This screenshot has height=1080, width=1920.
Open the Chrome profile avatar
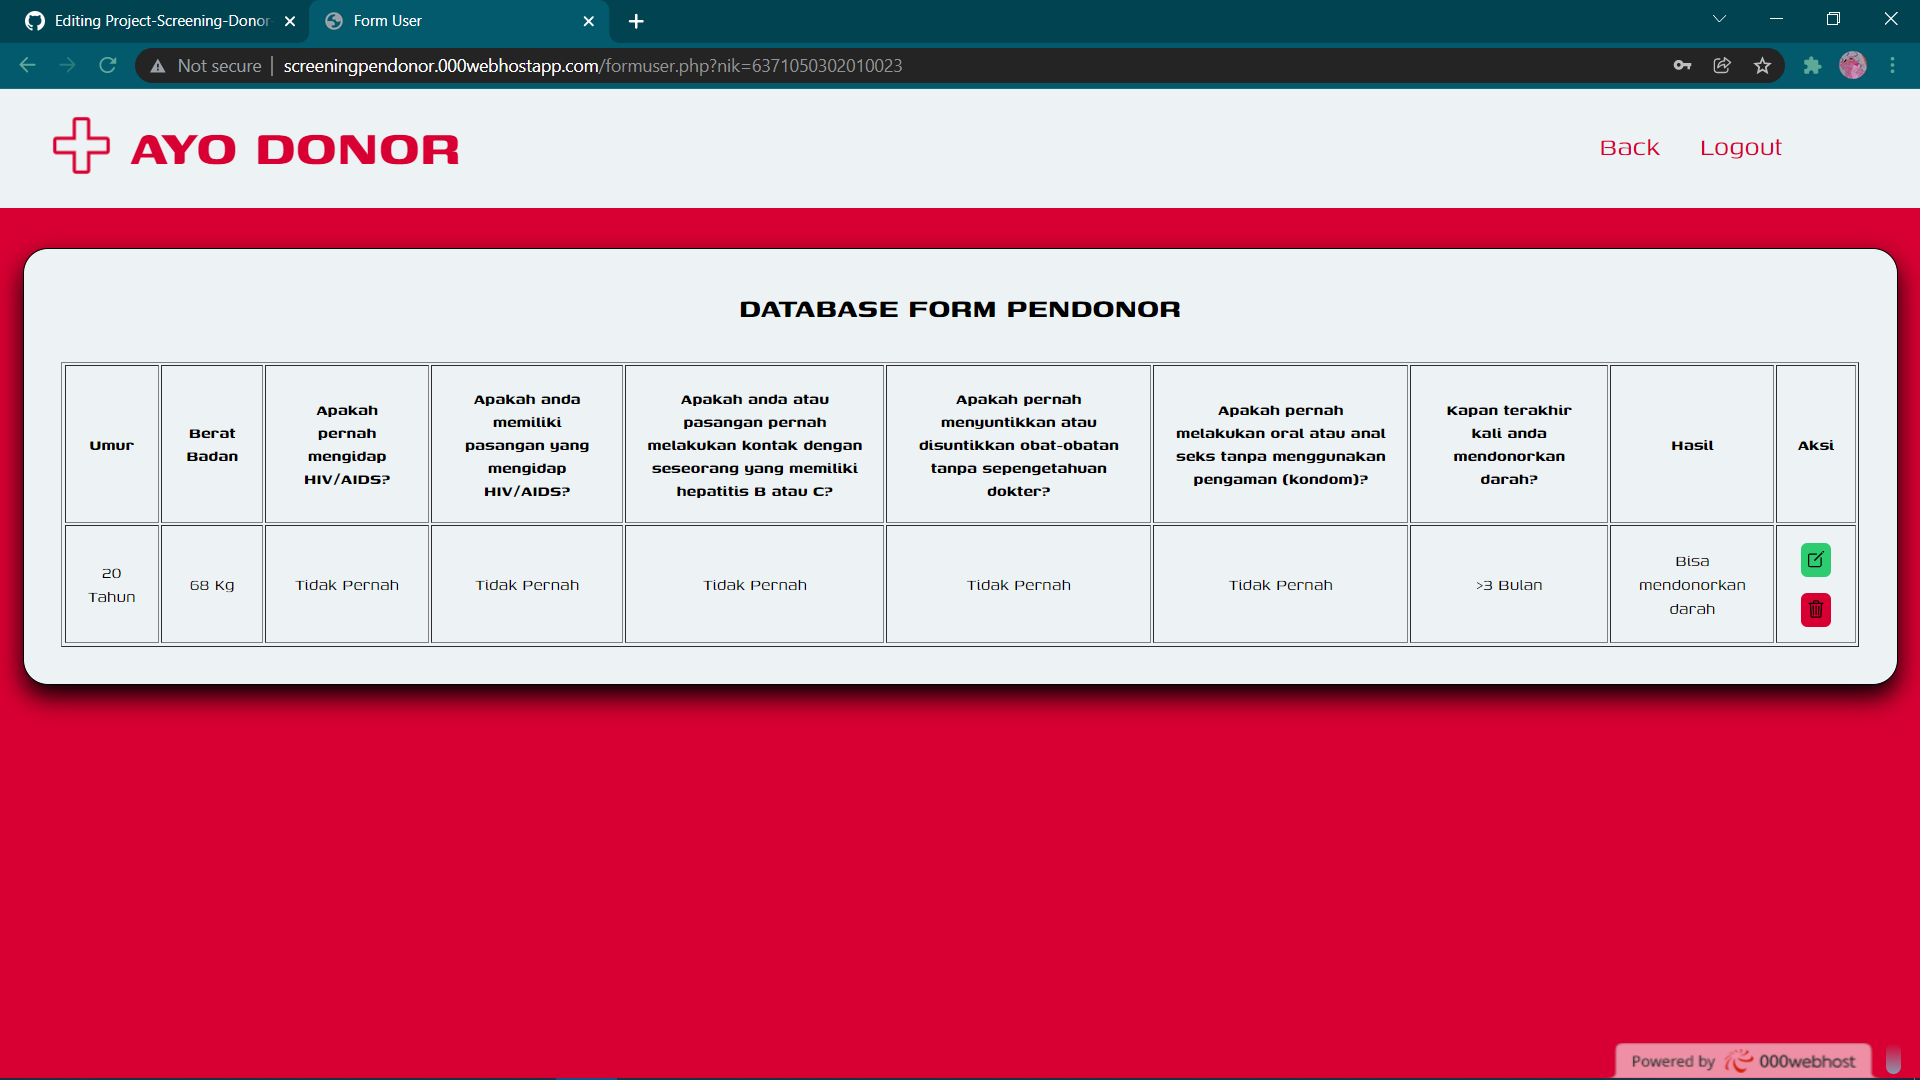click(1853, 65)
